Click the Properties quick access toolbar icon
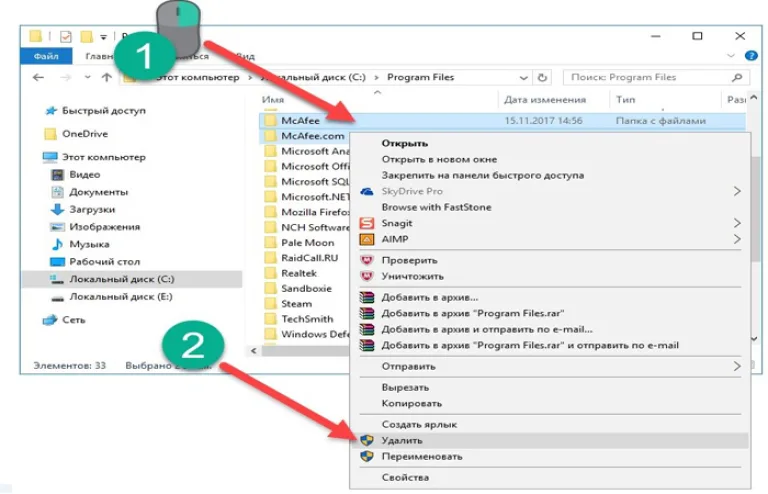The height and width of the screenshot is (494, 768). coord(66,36)
